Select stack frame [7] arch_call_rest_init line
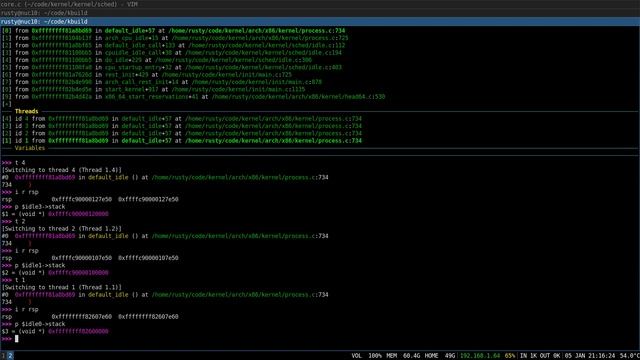 [x=162, y=82]
